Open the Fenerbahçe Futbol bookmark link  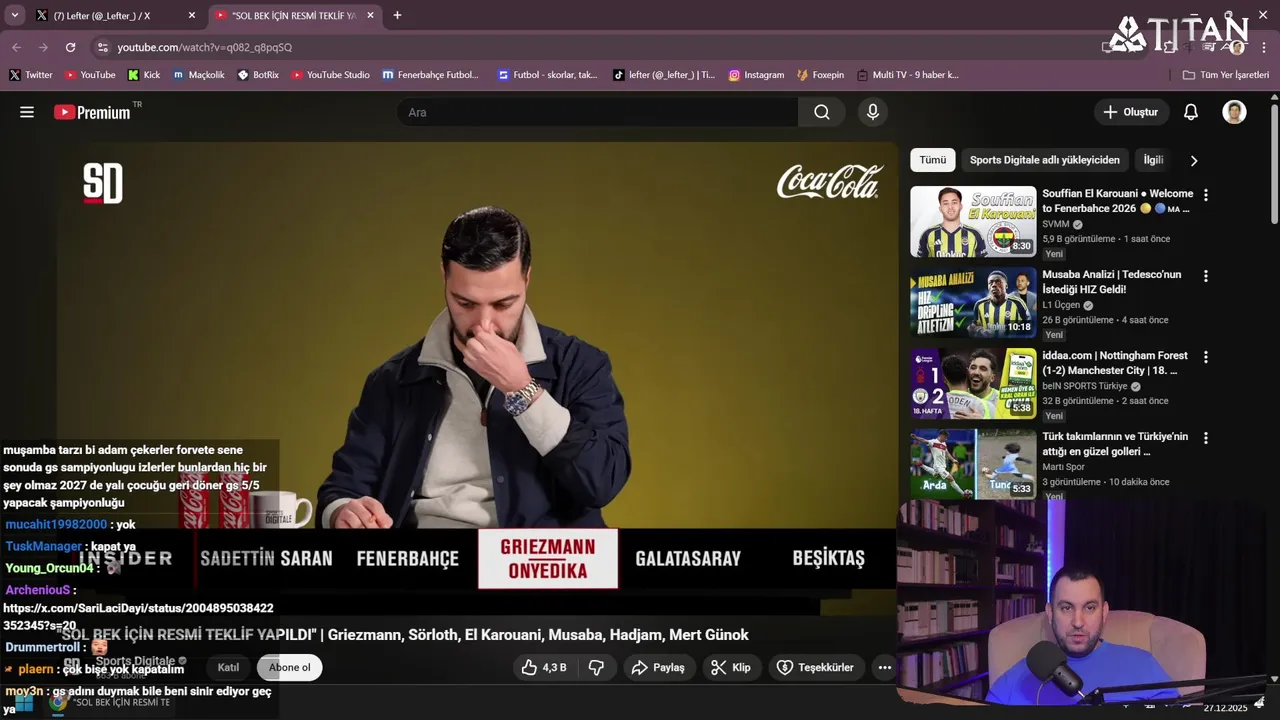coord(430,75)
